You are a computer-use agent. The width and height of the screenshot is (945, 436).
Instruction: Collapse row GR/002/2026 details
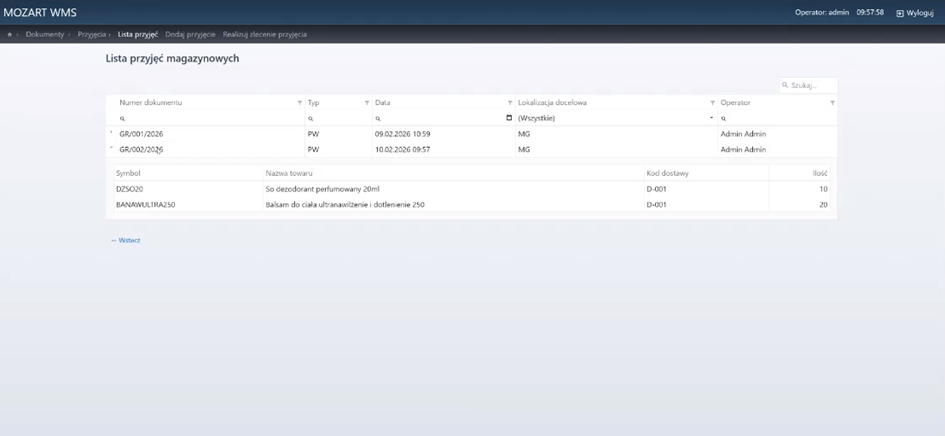(x=111, y=149)
